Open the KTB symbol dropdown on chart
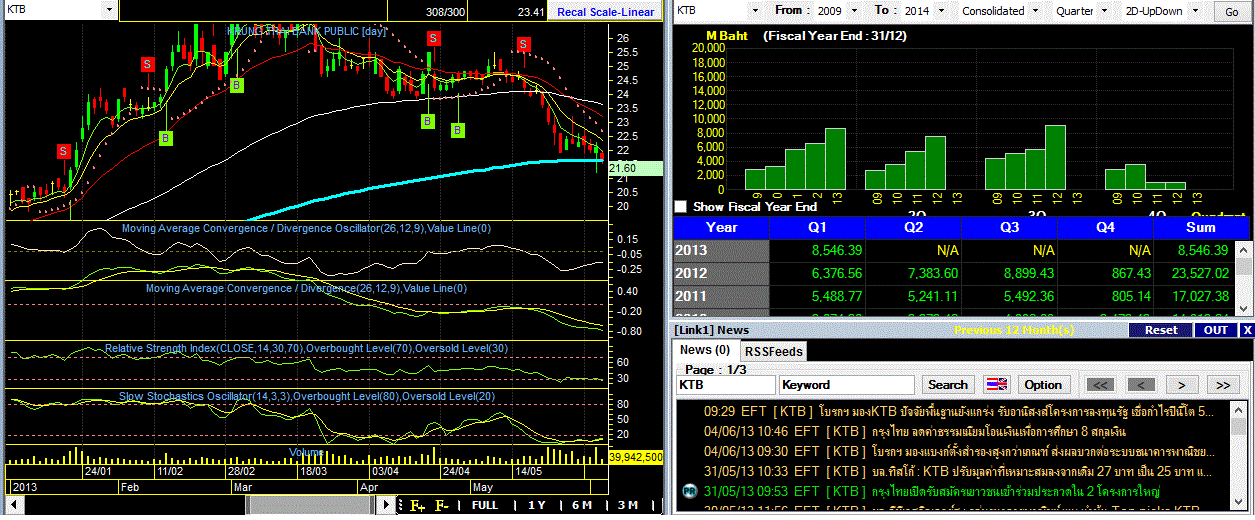 tap(108, 10)
